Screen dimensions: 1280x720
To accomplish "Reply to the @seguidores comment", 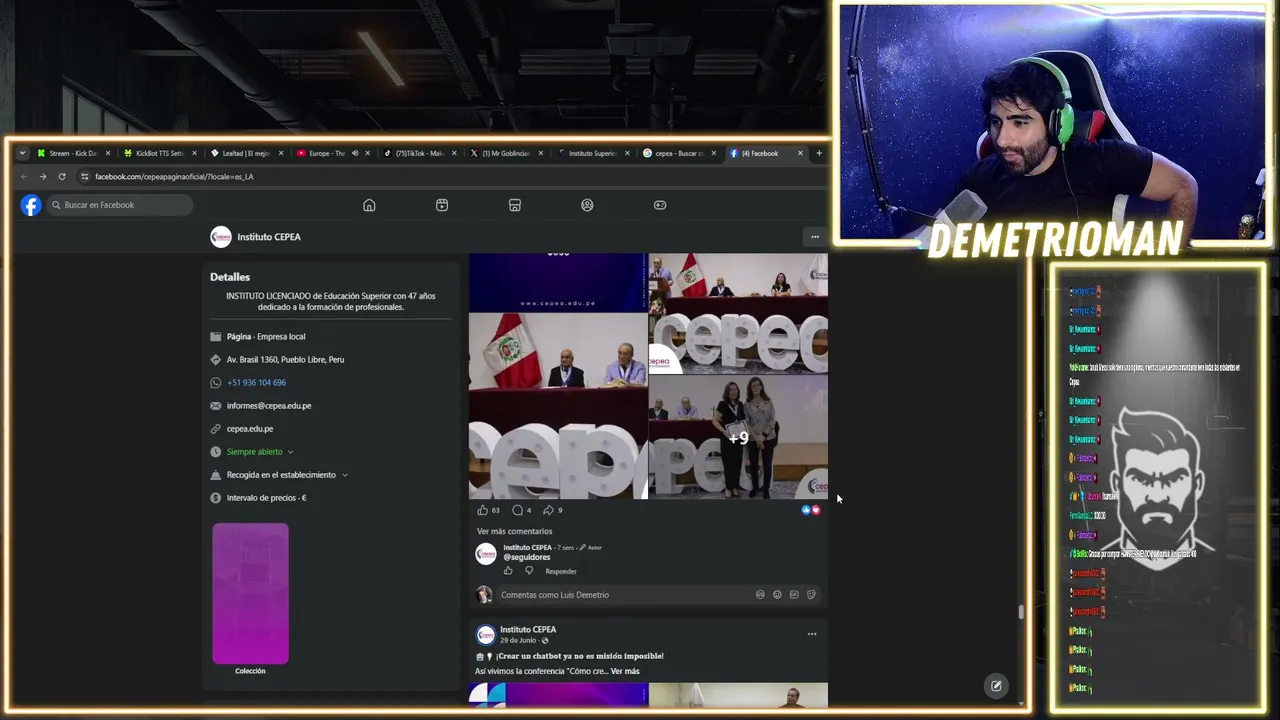I will (561, 572).
